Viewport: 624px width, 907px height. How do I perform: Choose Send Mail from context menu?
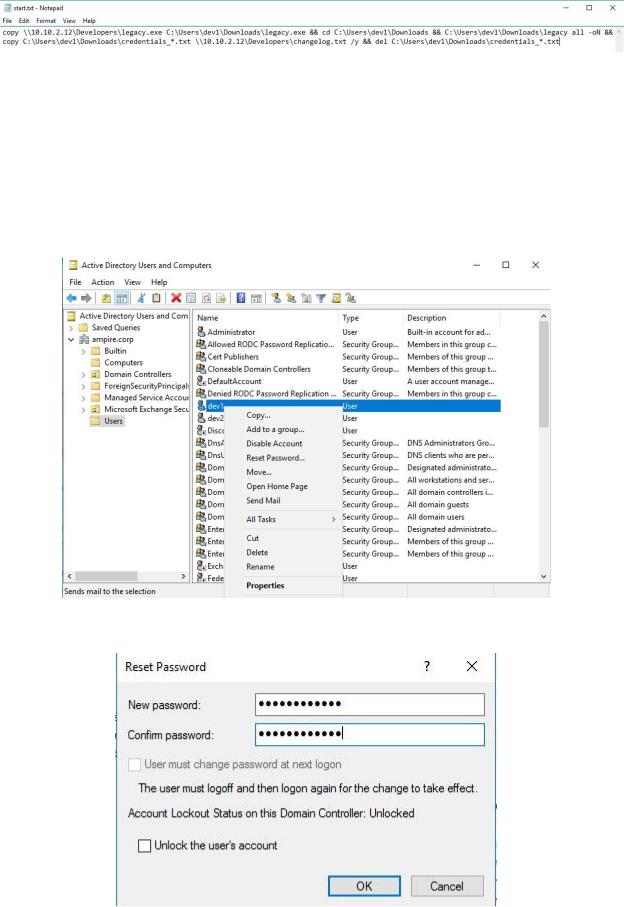283,500
